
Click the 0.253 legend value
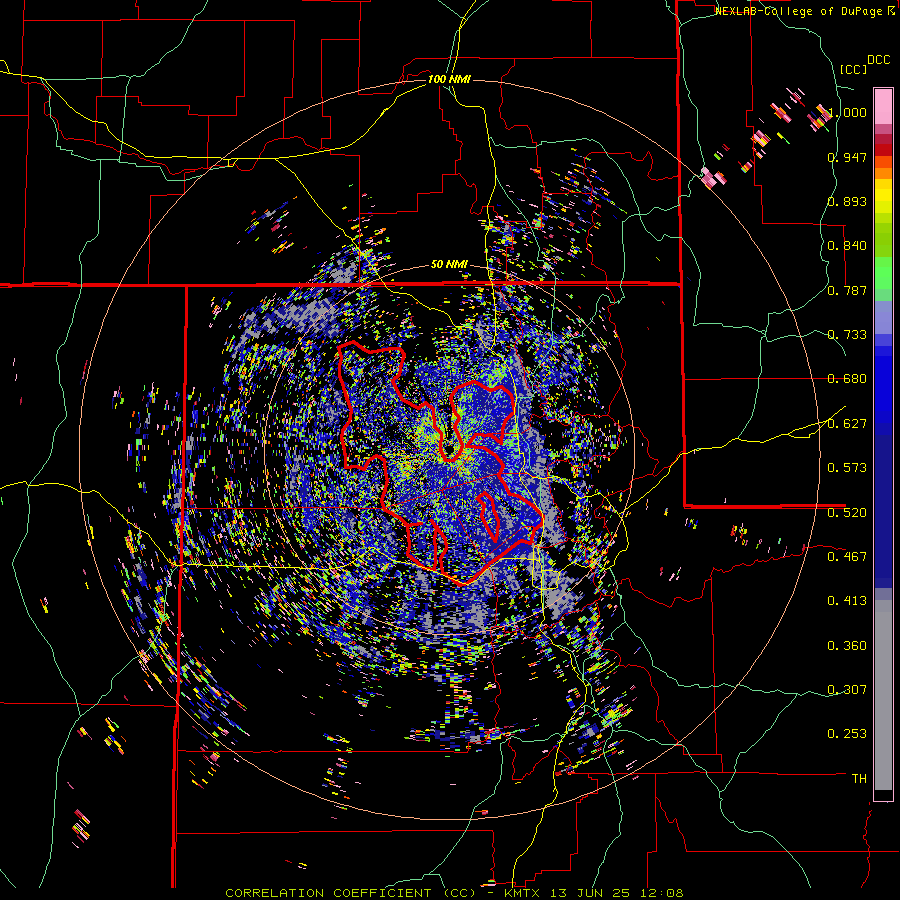847,734
